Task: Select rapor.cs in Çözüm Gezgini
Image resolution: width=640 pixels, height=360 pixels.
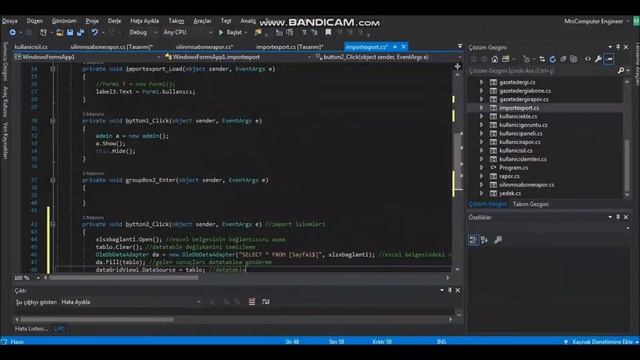Action: click(509, 176)
